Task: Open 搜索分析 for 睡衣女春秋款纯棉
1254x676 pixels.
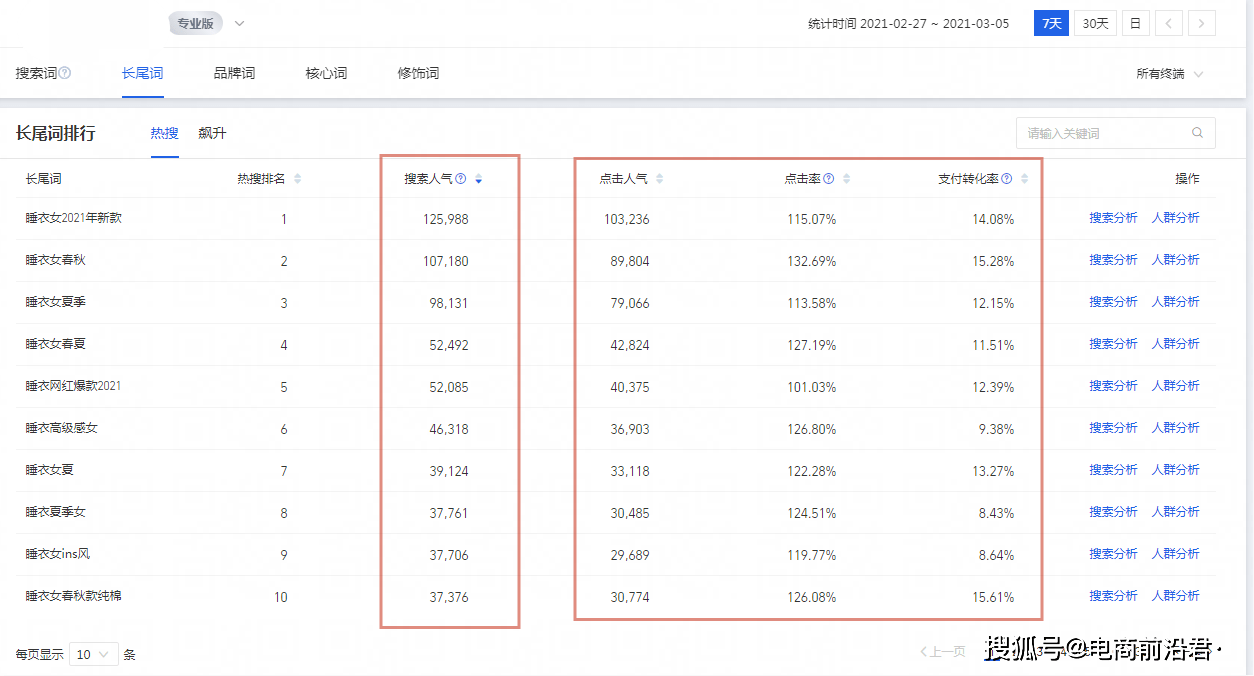Action: tap(1113, 596)
